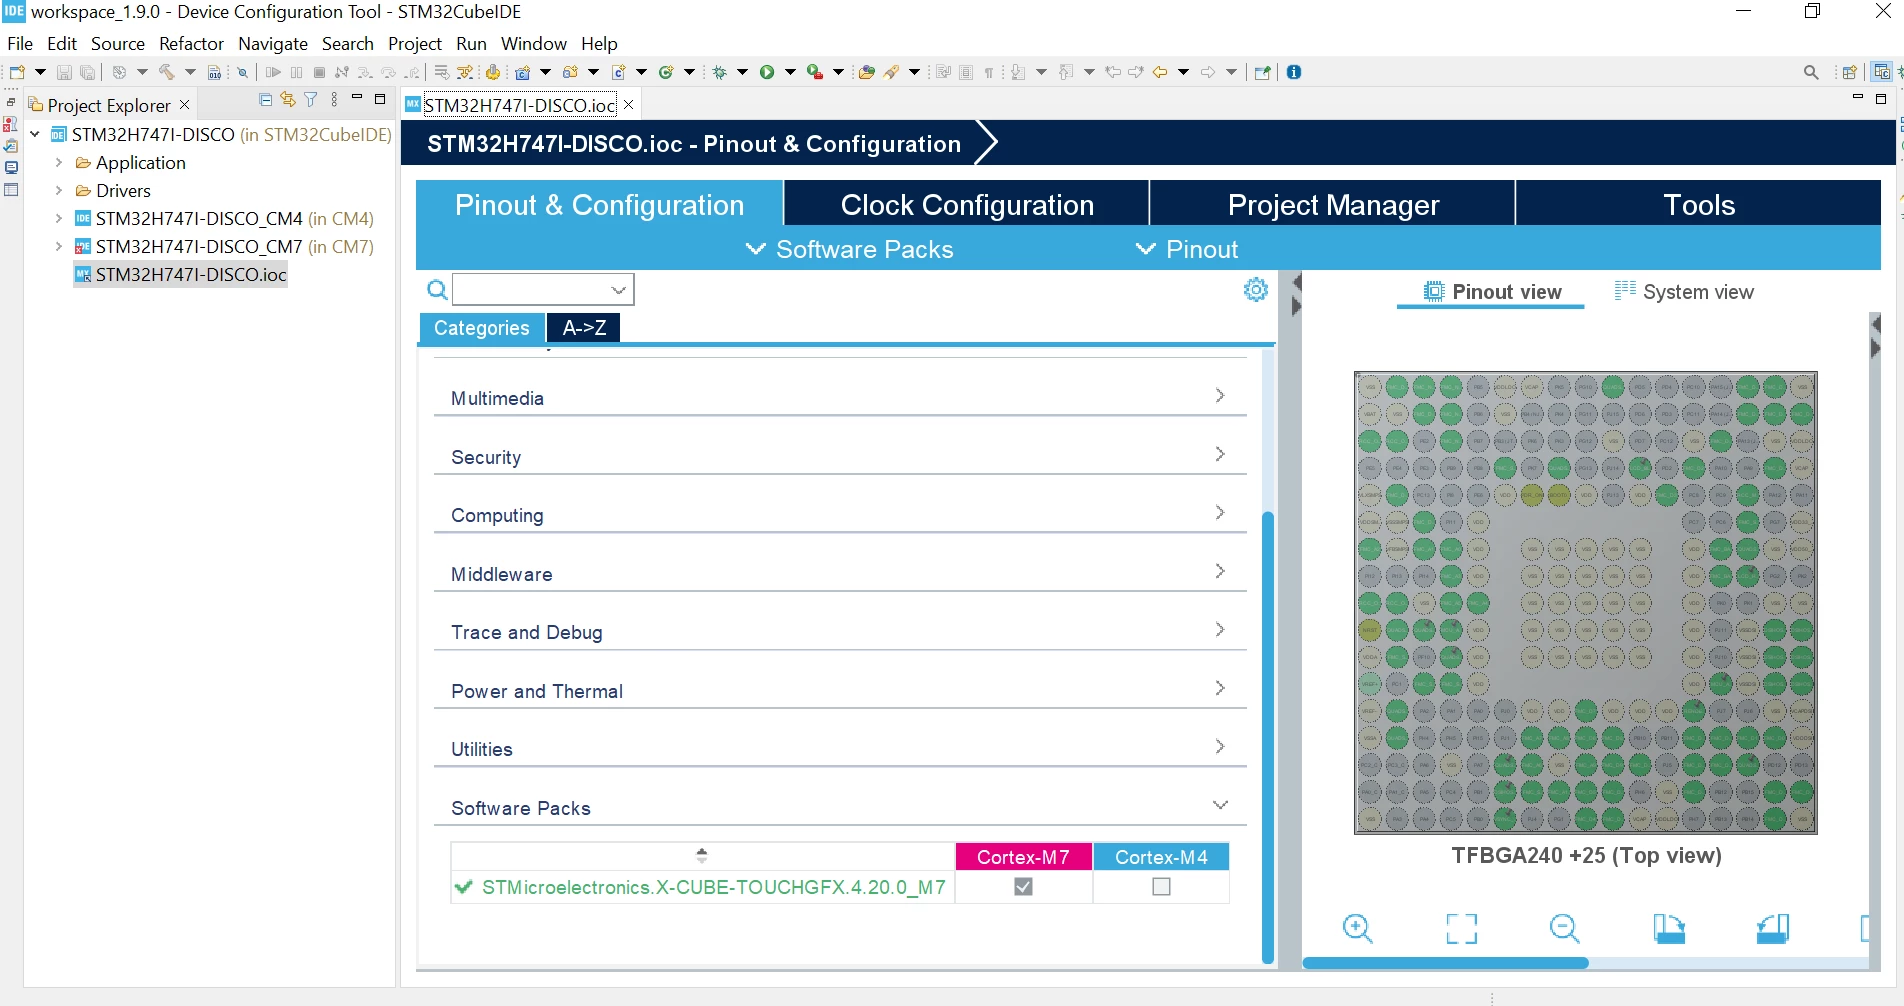Click the Save All toolbar icon
The image size is (1904, 1006).
click(87, 72)
